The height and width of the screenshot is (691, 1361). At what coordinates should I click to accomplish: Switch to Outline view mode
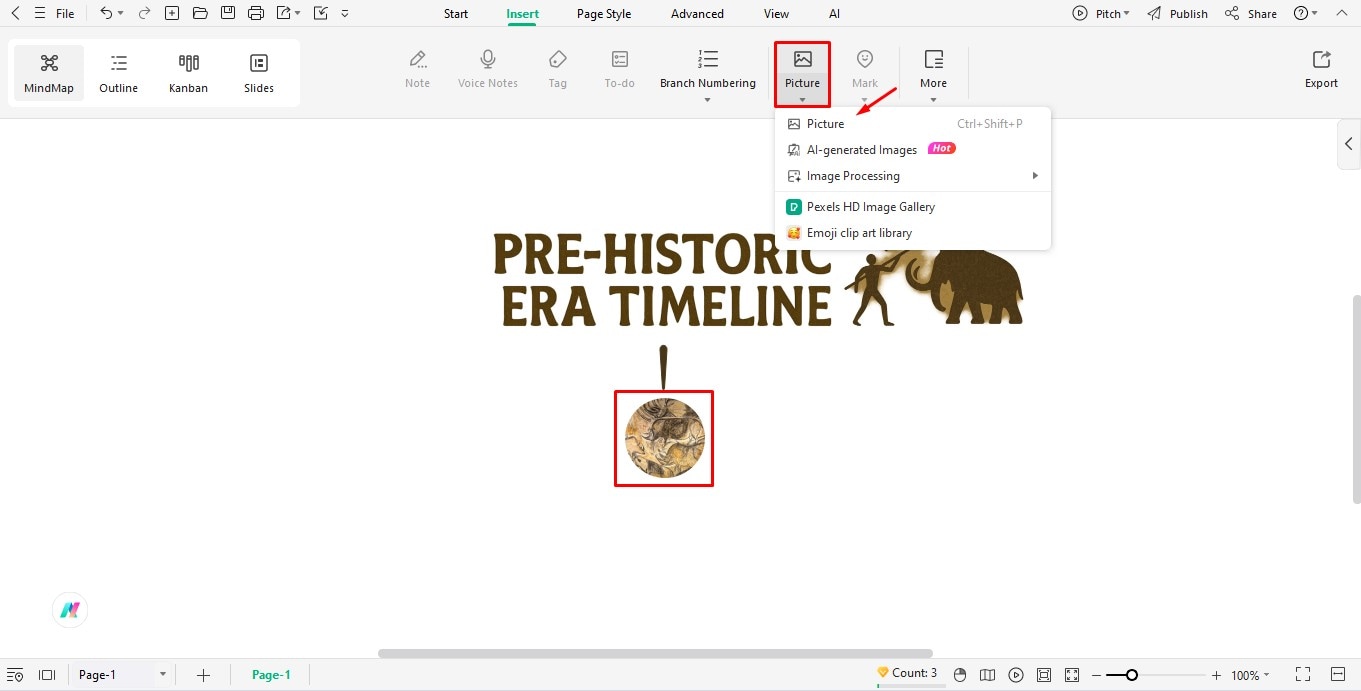[x=118, y=73]
